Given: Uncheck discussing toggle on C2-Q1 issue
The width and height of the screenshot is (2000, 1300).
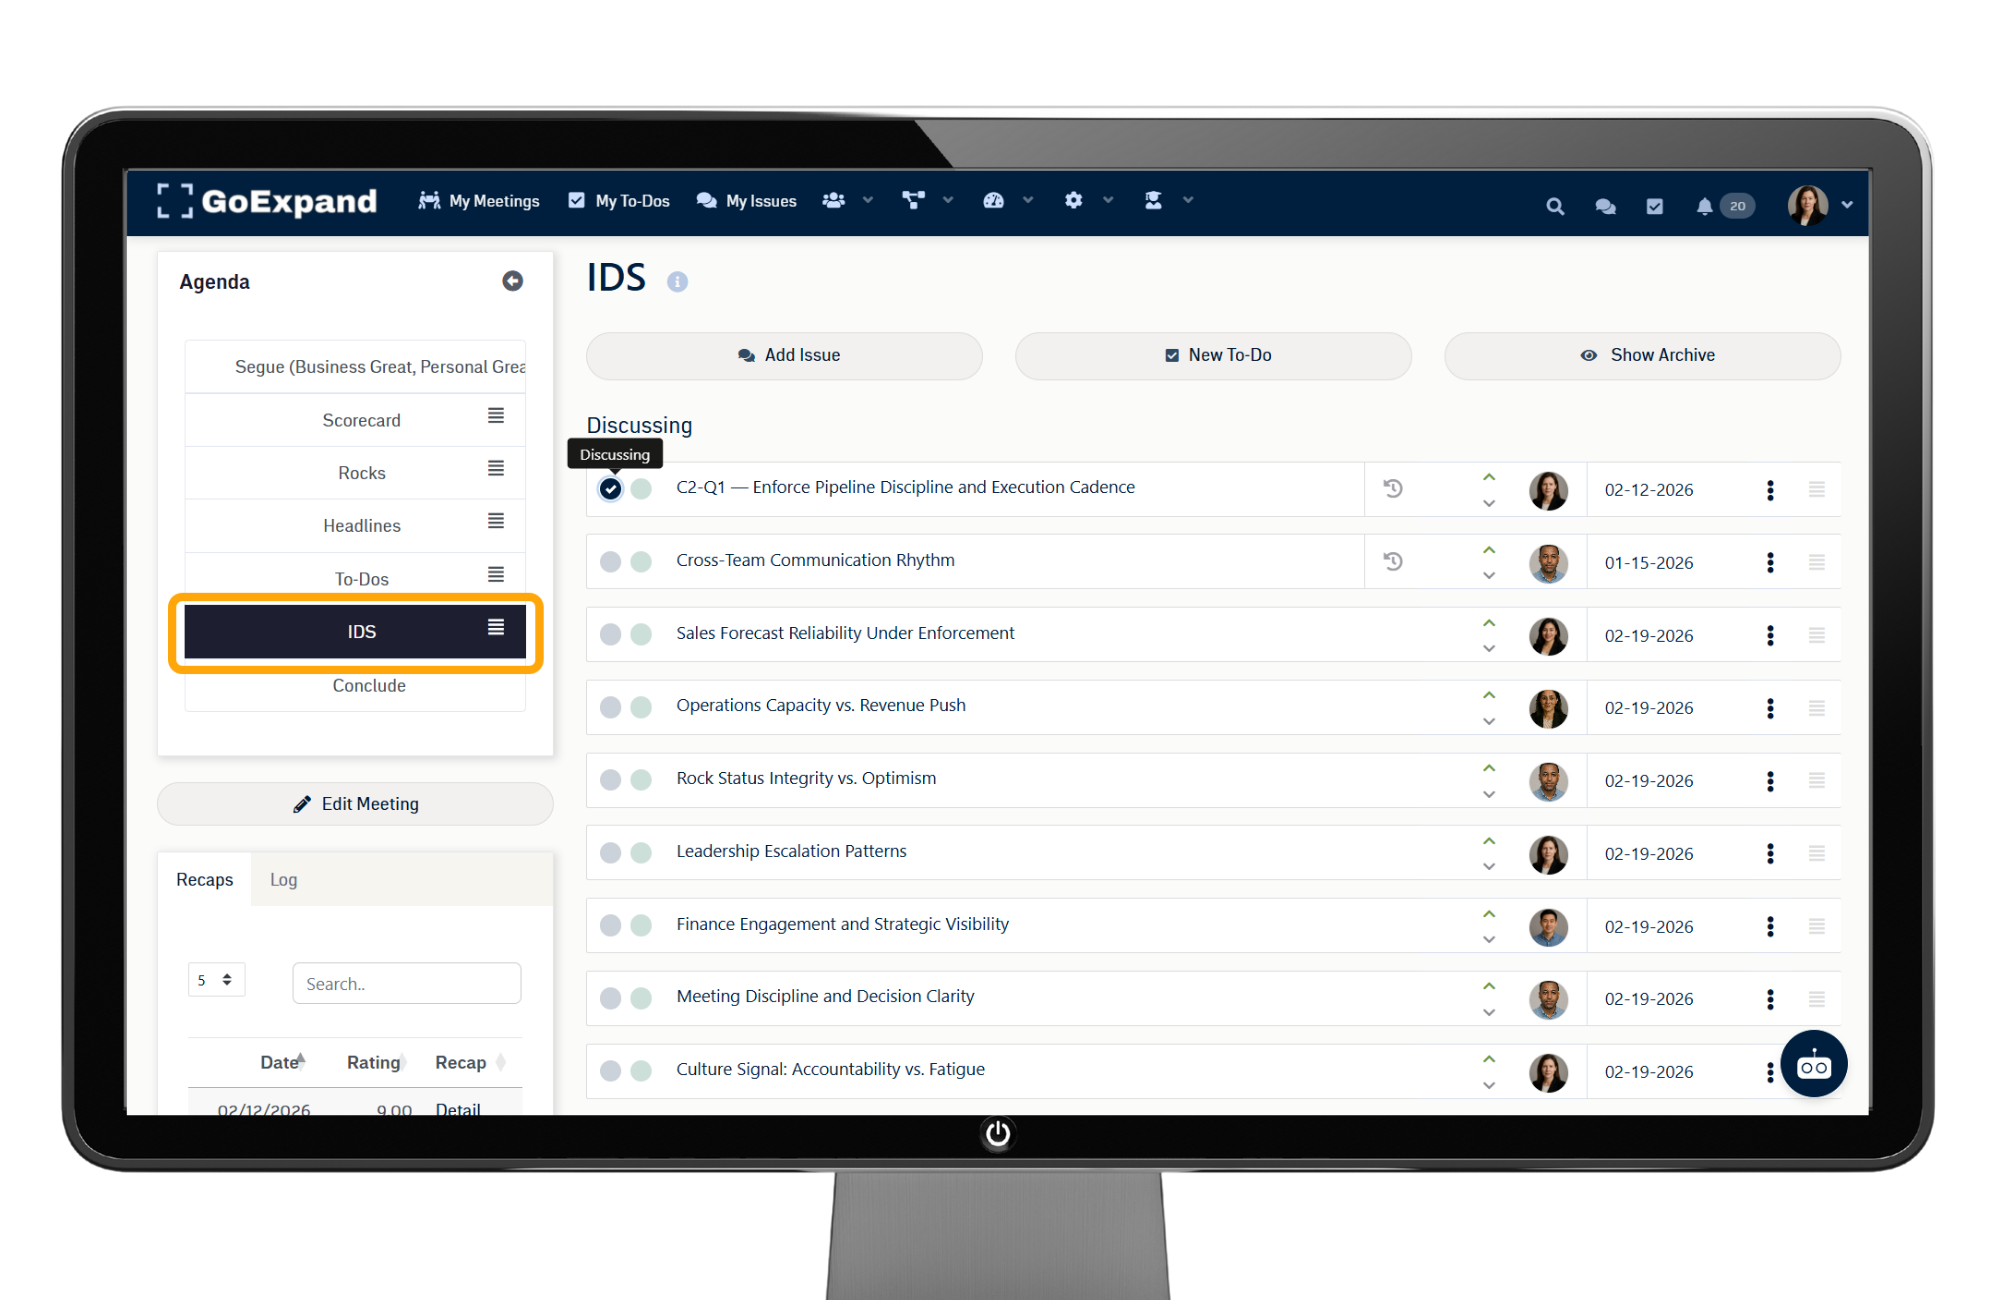Looking at the screenshot, I should (610, 489).
